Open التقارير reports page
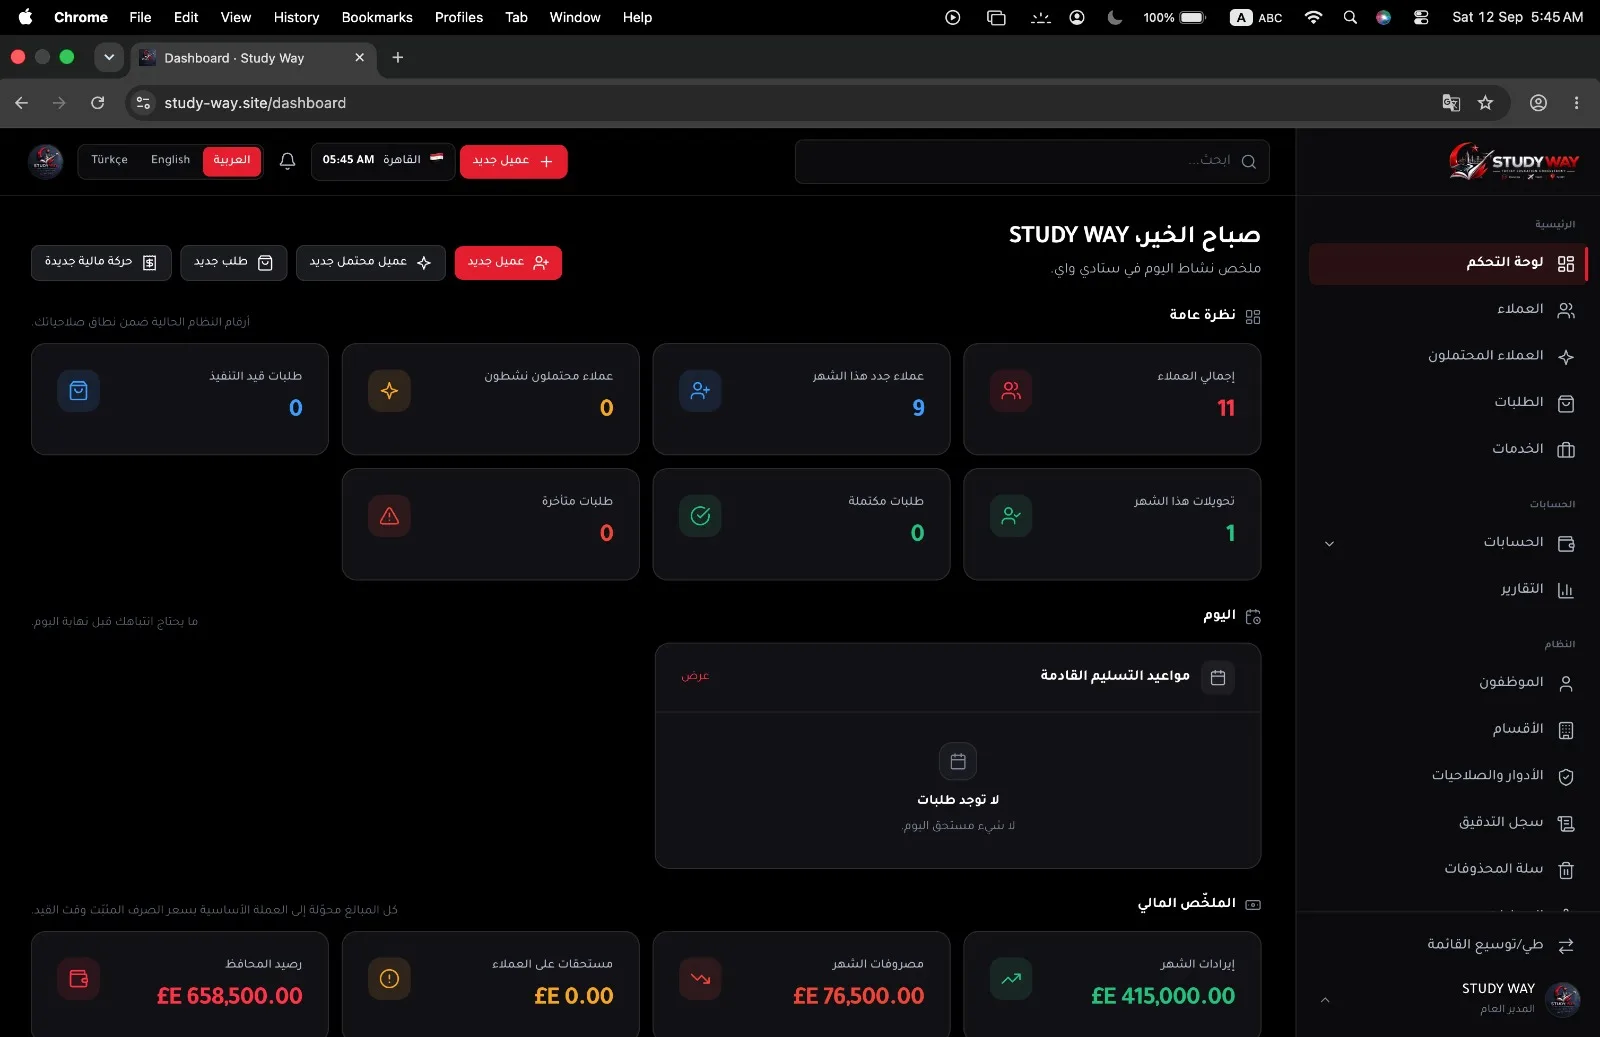Screen dimensions: 1600x1037 1447,590
